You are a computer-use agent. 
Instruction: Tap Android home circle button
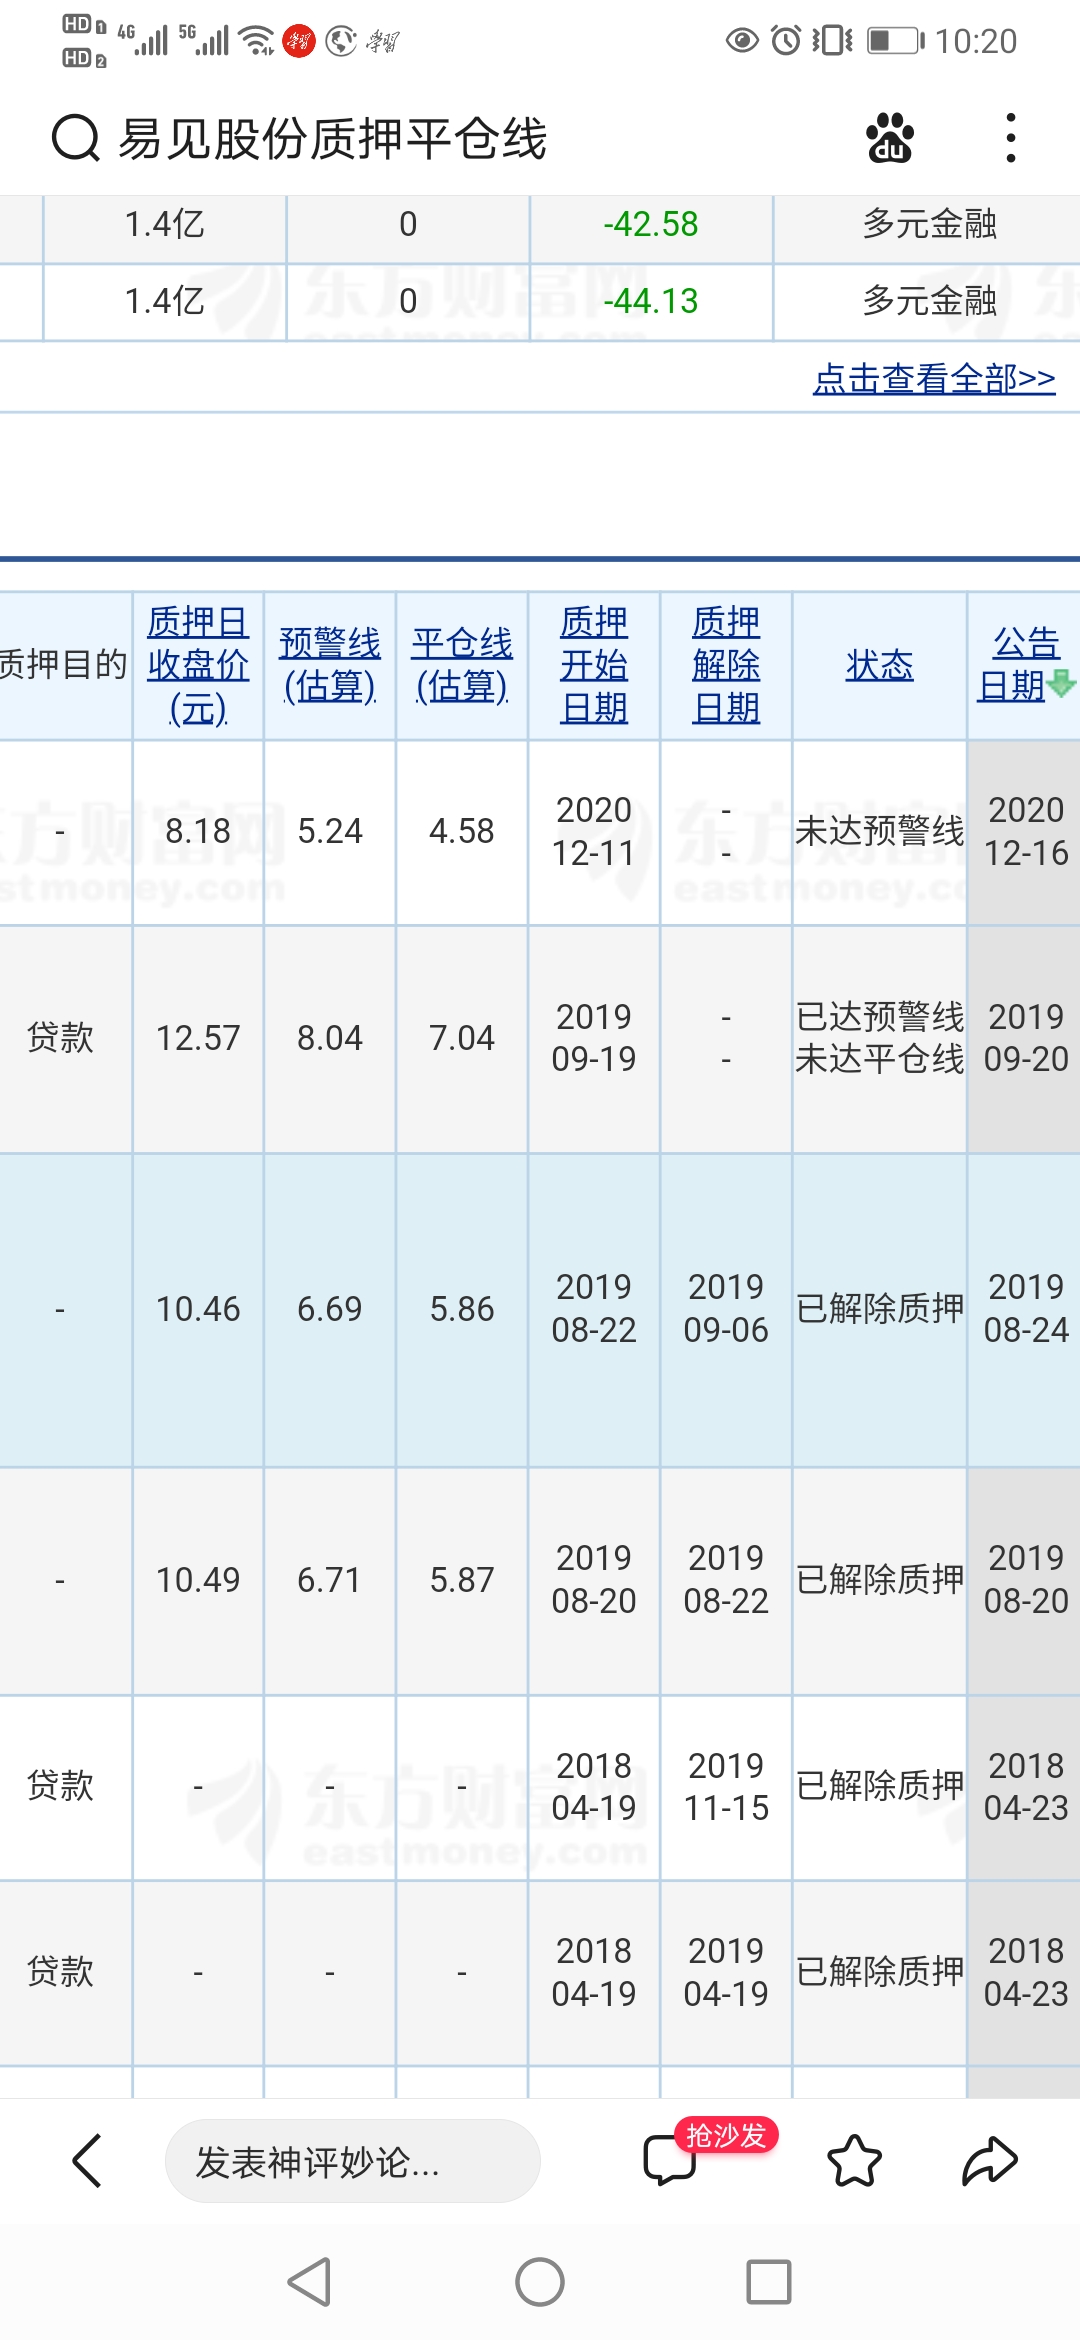pyautogui.click(x=540, y=2282)
